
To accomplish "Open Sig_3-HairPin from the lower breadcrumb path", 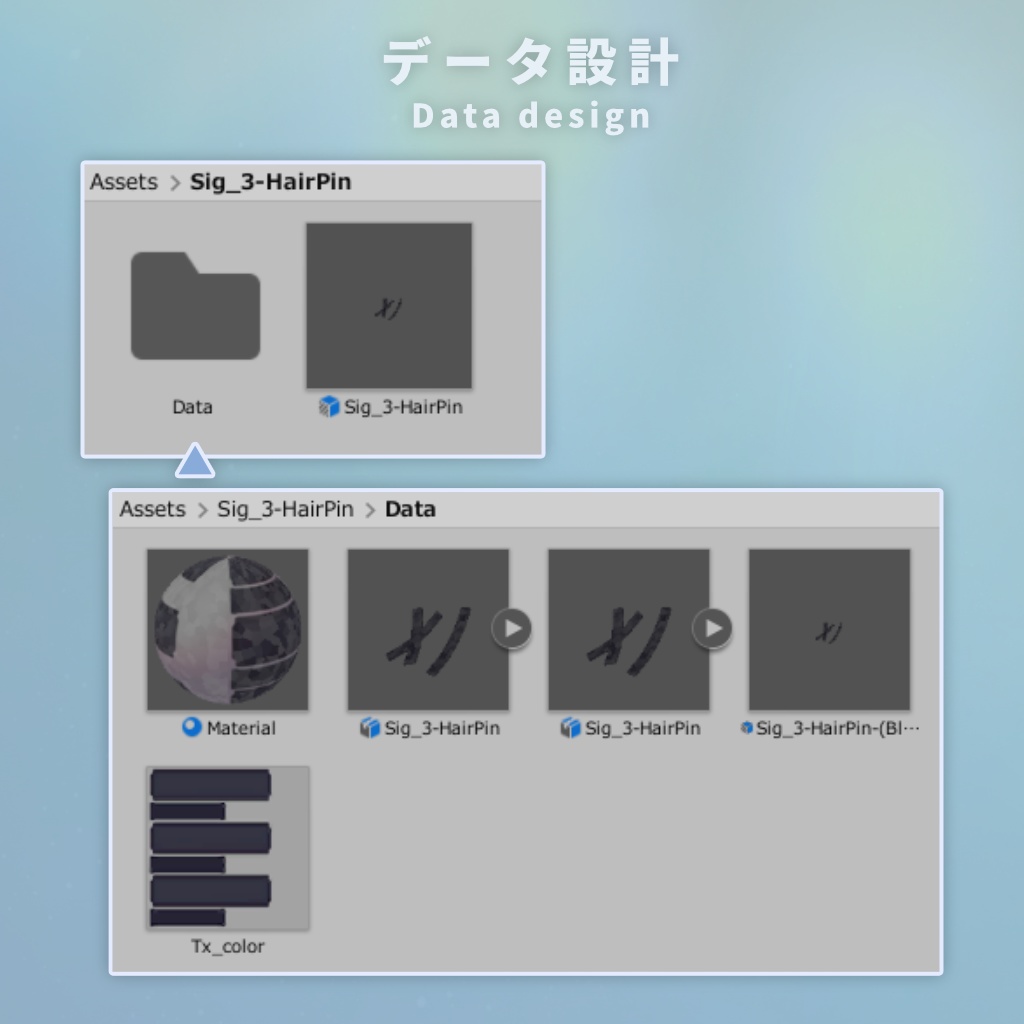I will 285,509.
